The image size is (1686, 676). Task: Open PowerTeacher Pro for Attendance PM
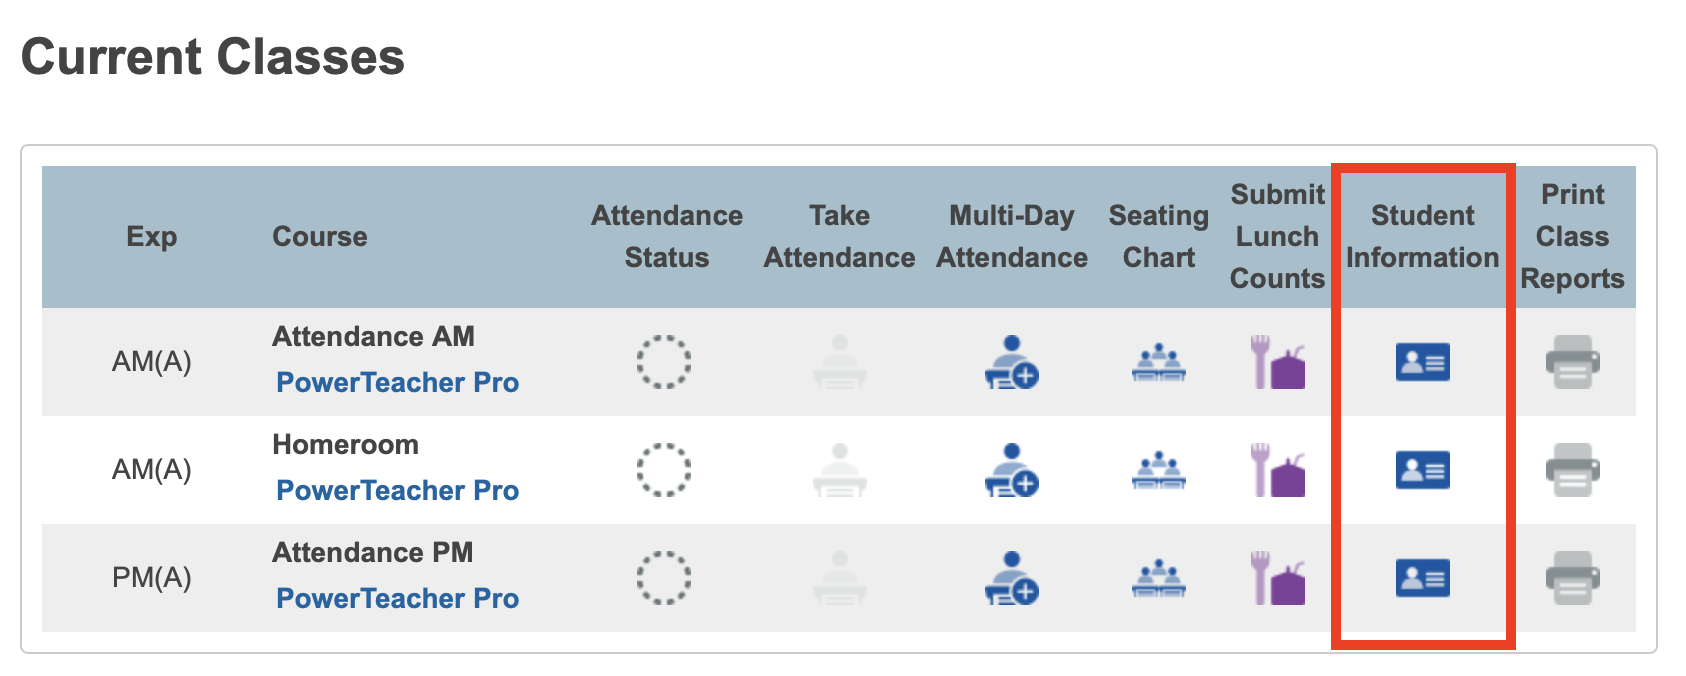(397, 599)
